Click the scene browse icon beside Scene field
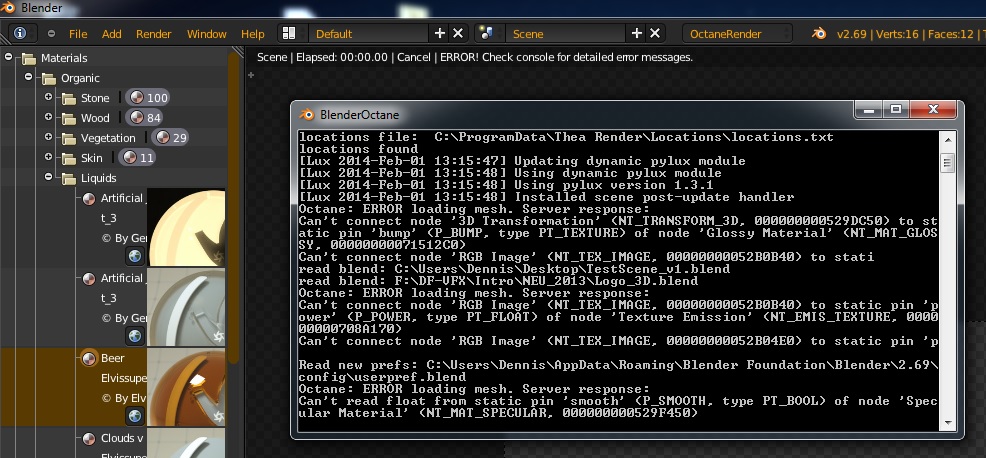Viewport: 986px width, 458px height. [486, 33]
